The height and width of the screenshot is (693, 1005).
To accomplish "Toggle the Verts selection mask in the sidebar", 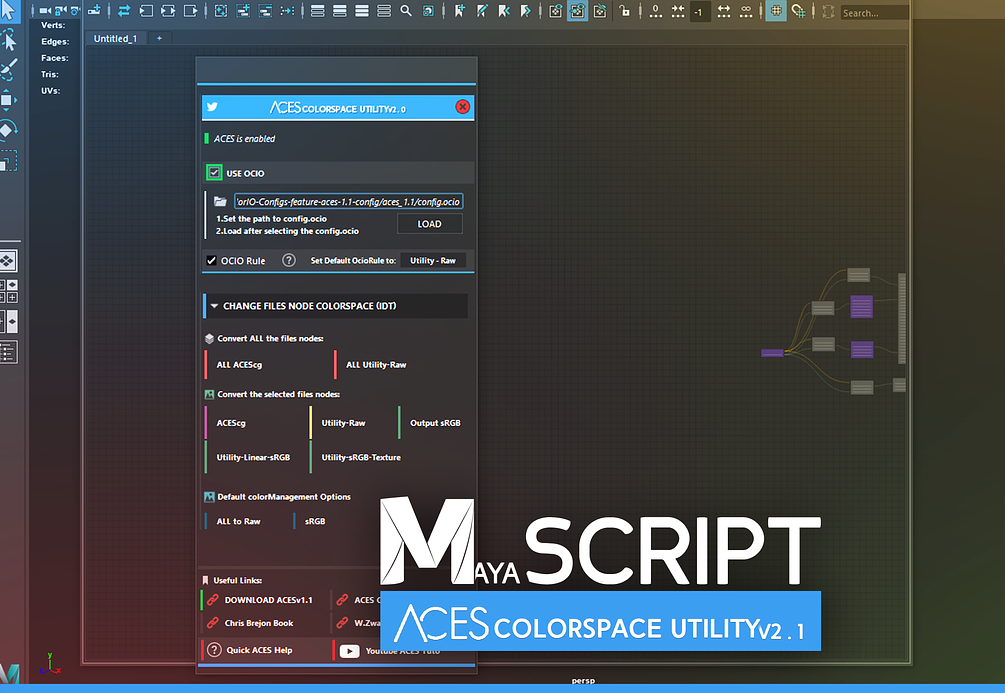I will 53,24.
